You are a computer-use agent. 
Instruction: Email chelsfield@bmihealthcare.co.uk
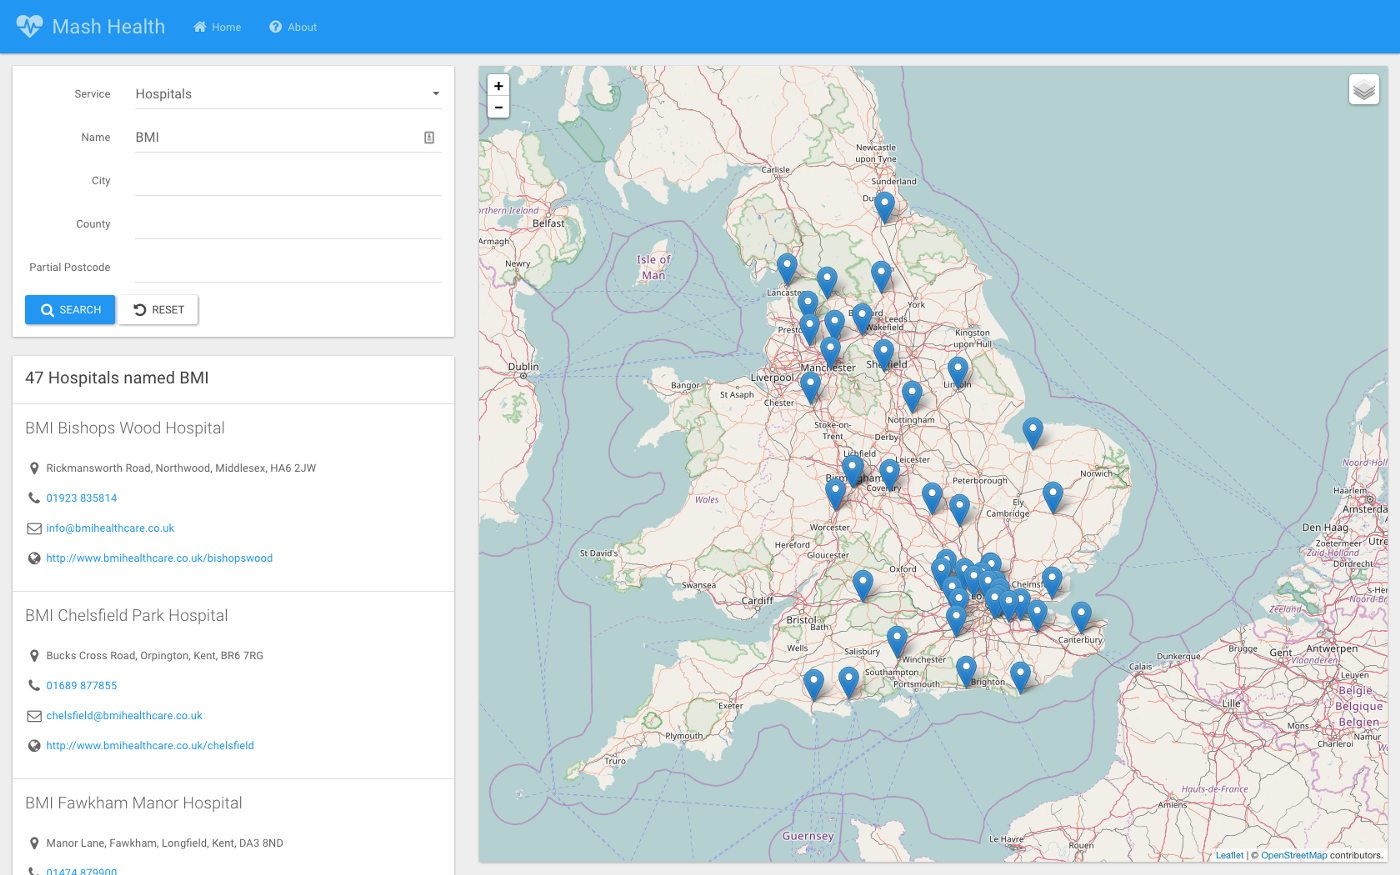pos(124,716)
